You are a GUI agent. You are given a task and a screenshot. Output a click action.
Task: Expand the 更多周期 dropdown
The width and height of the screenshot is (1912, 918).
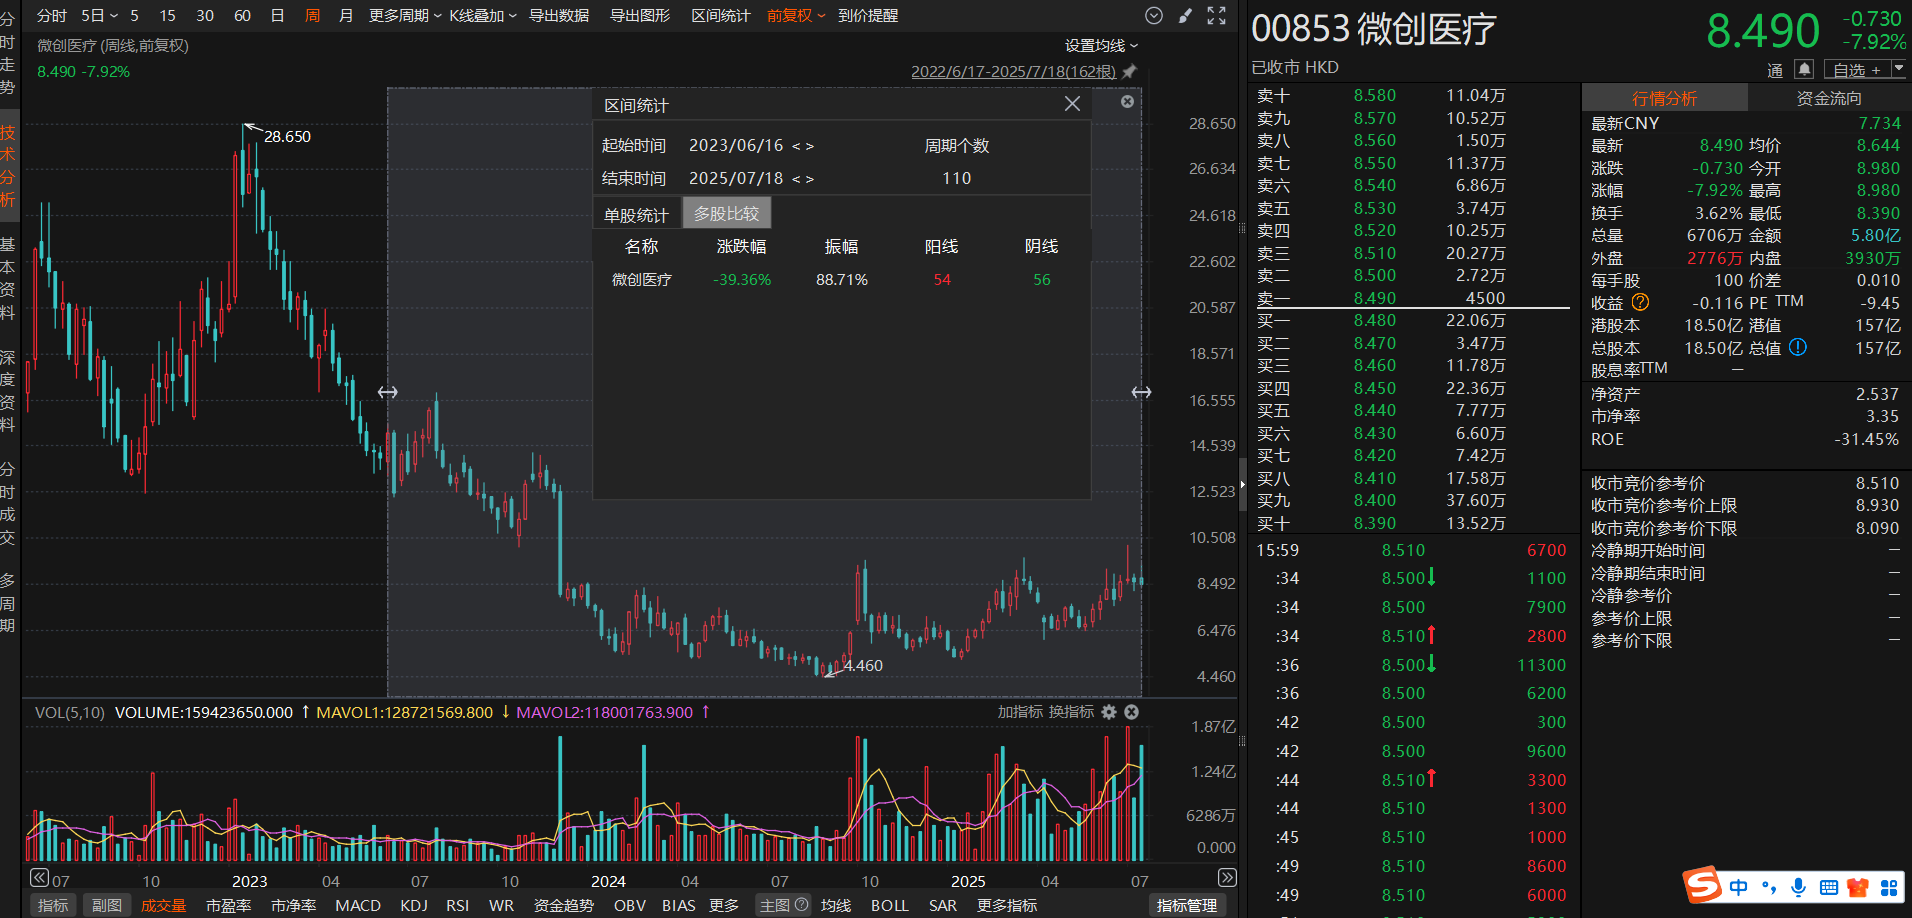tap(405, 16)
